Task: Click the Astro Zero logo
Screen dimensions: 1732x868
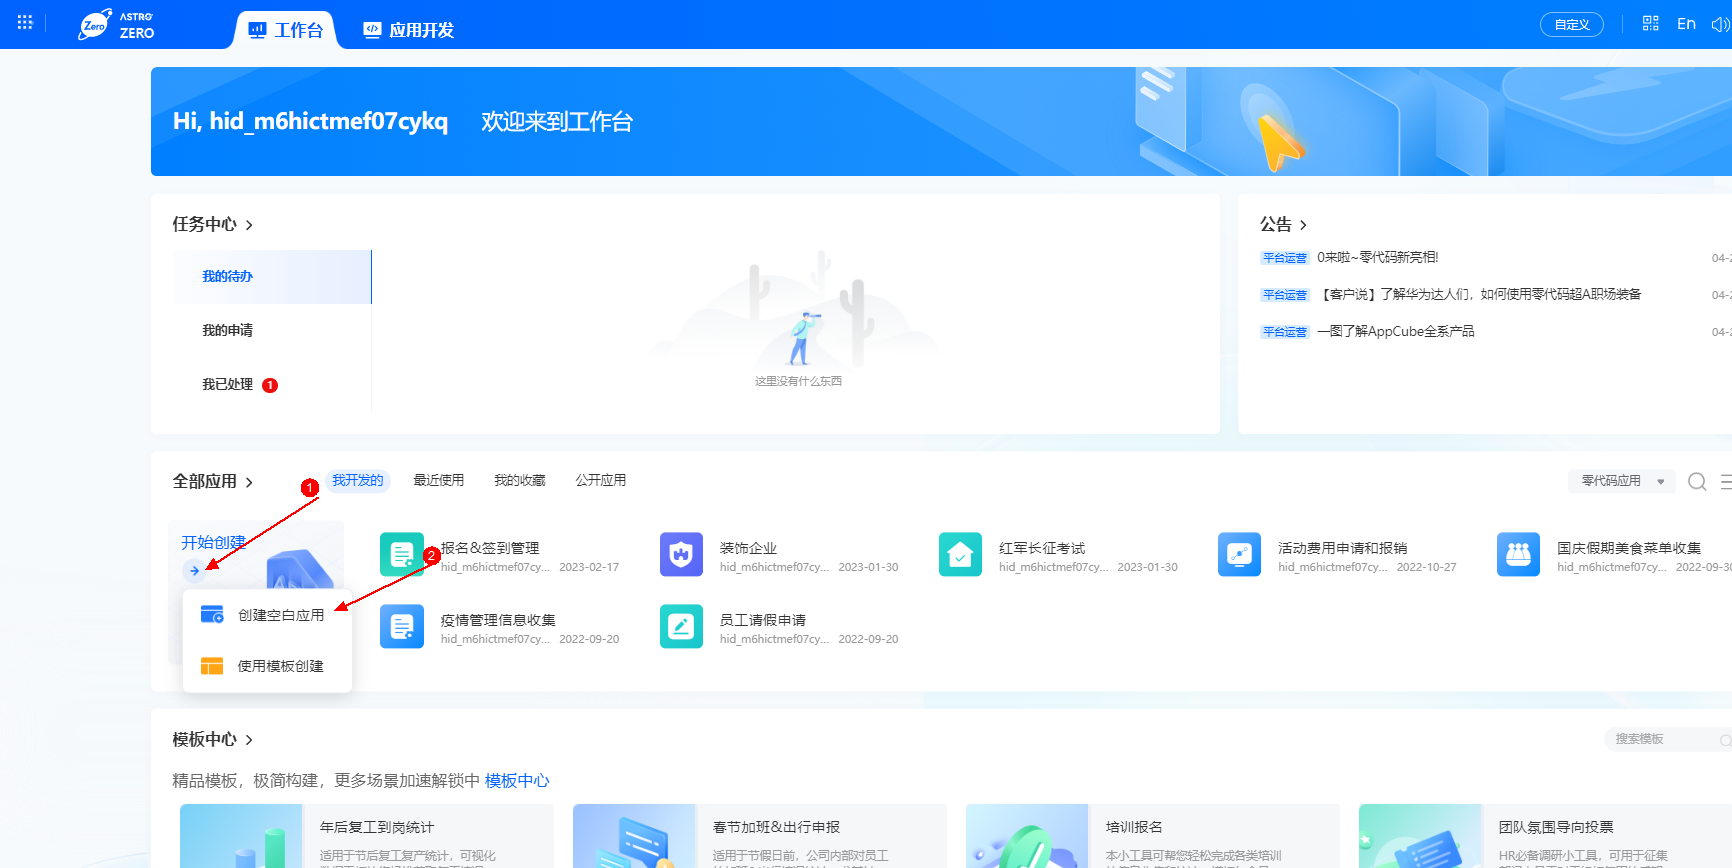Action: tap(116, 25)
